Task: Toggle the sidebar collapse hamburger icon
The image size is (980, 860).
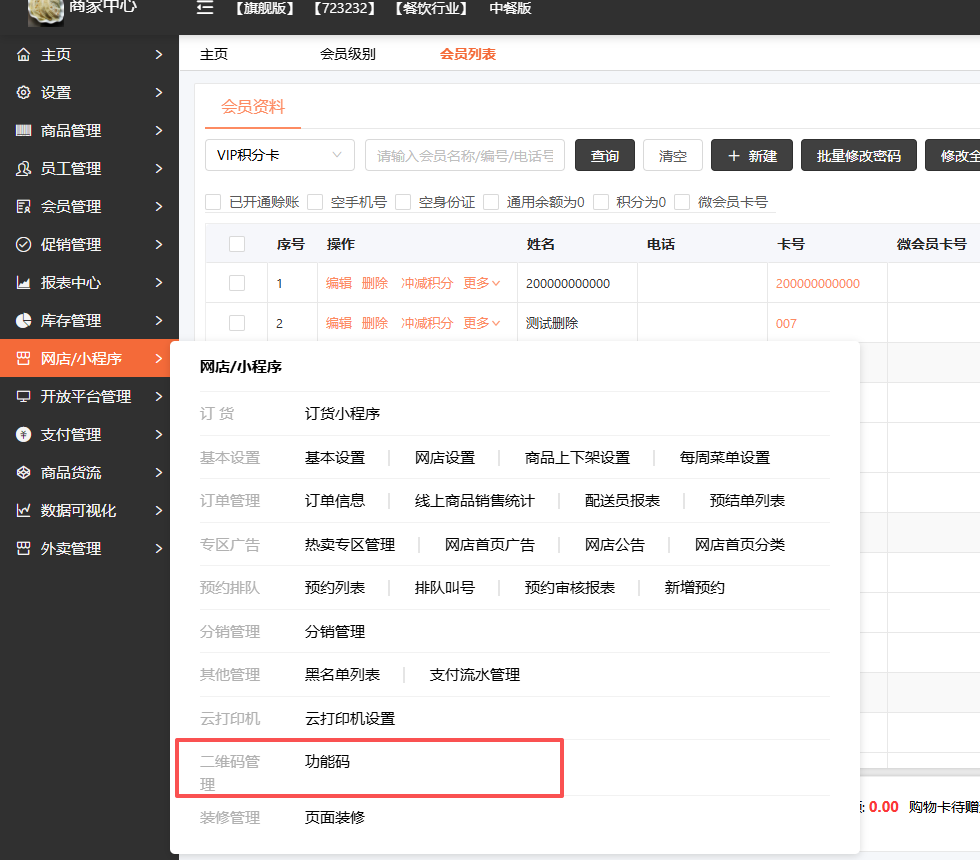Action: [205, 8]
